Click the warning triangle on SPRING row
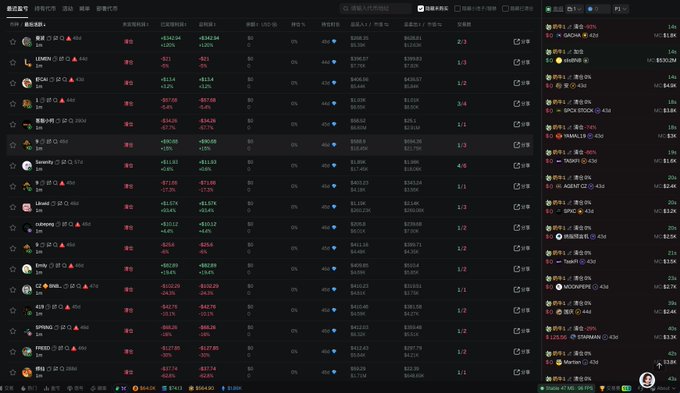Screen dimensions: 680x393 click(x=76, y=328)
